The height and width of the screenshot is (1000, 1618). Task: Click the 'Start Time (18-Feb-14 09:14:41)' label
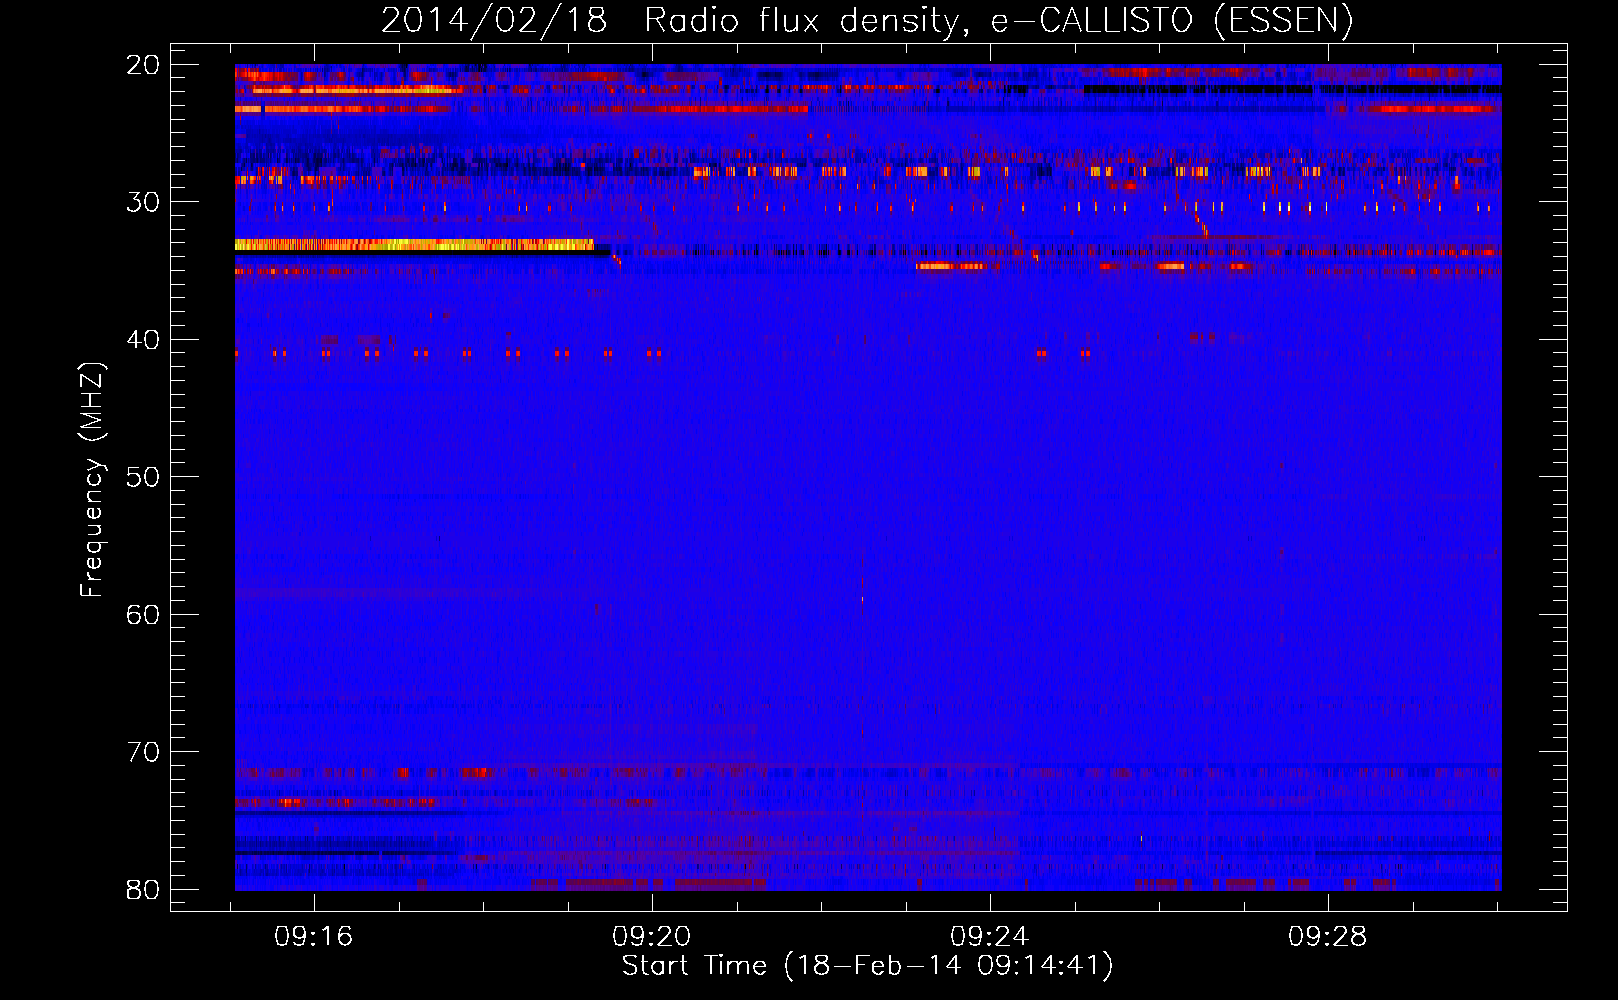867,966
